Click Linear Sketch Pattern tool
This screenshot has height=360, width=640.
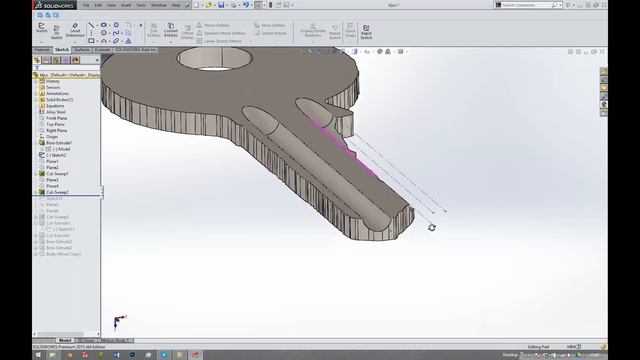click(219, 41)
